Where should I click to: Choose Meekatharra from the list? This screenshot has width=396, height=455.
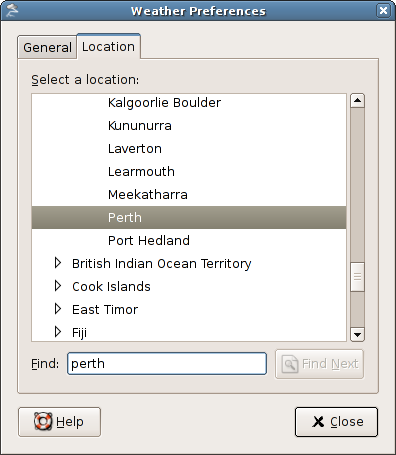189,194
